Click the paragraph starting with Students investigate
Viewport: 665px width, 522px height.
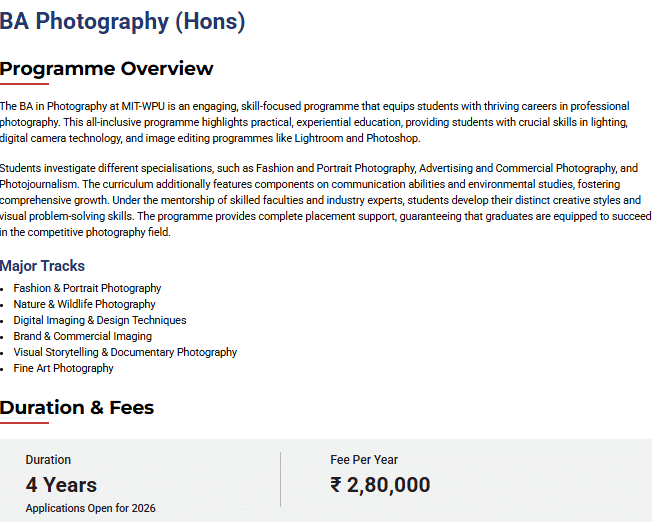[320, 200]
